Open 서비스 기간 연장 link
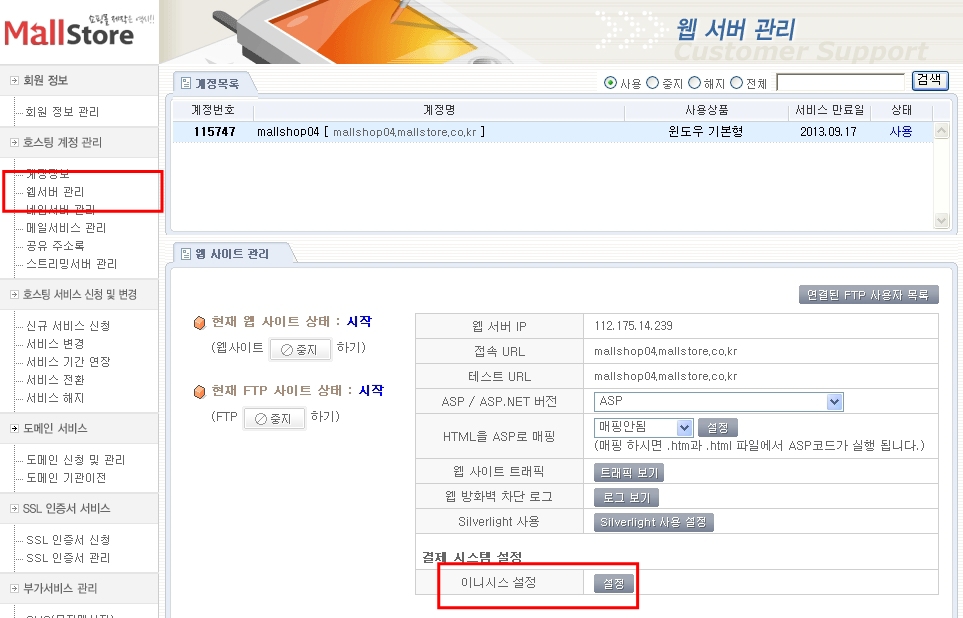Screen dimensions: 963x618 point(68,362)
